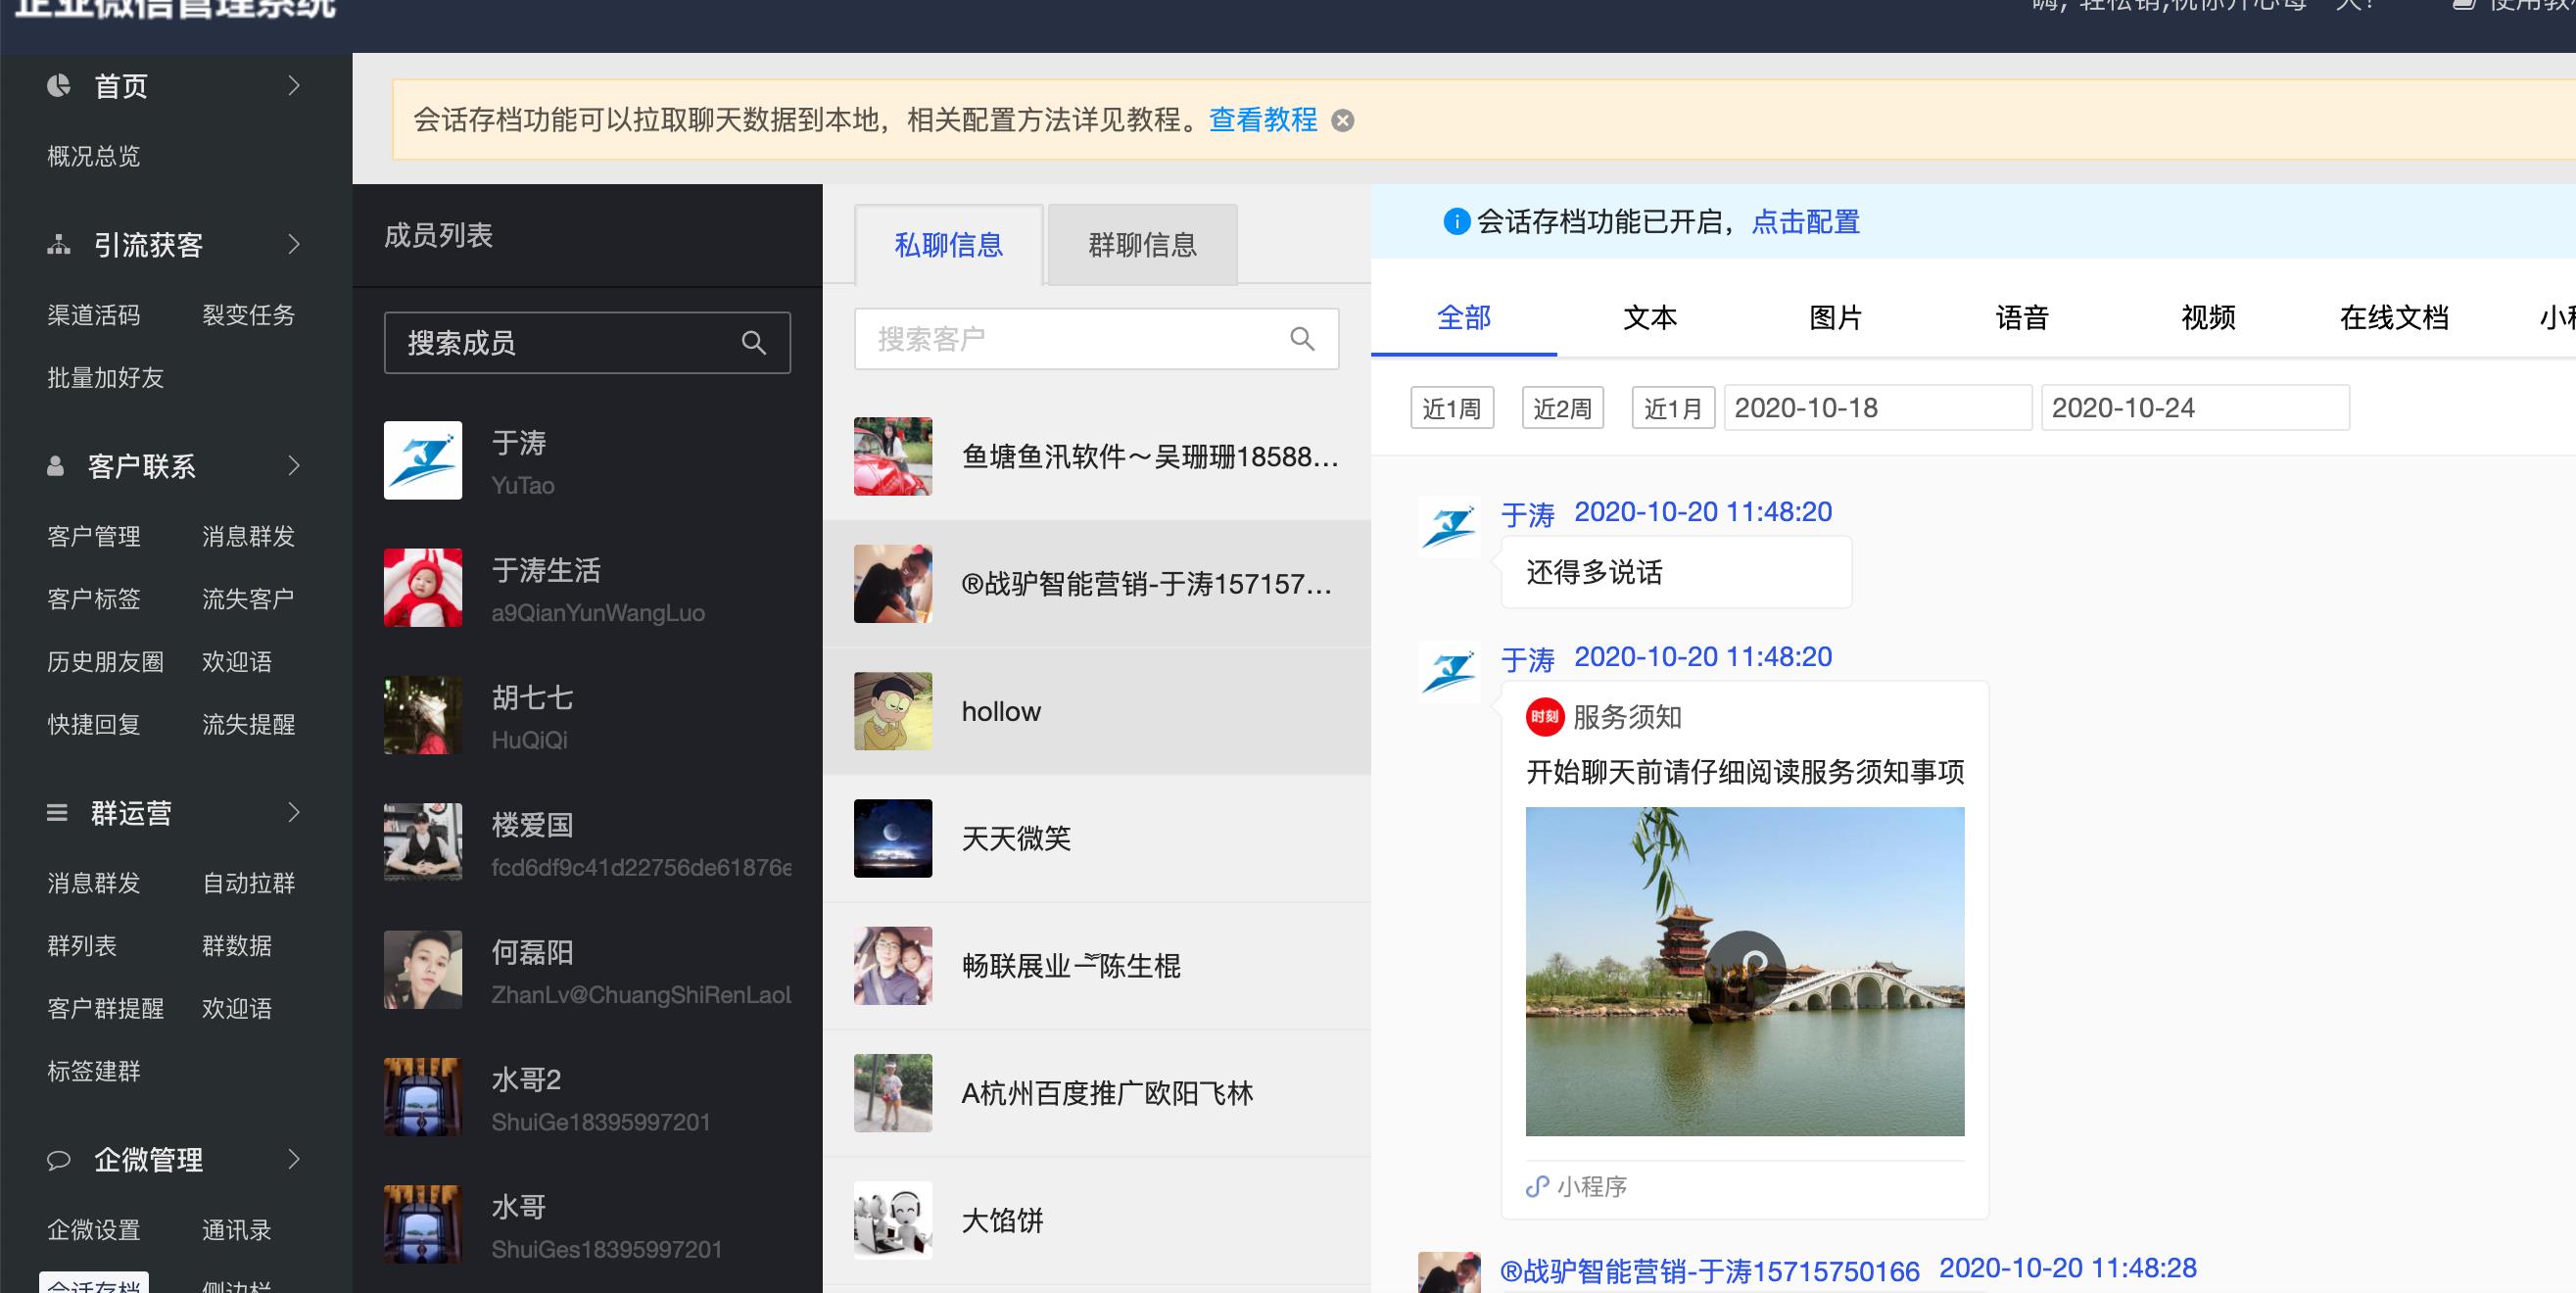Switch to 群聊信息 tab
The image size is (2576, 1293).
(x=1145, y=243)
